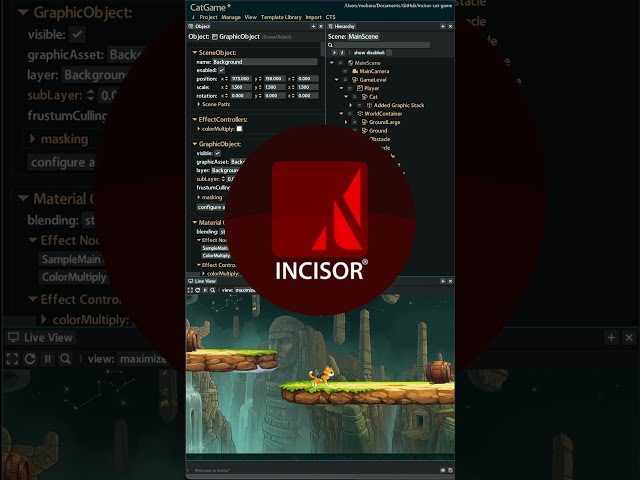Click the small icon left of Project menu
This screenshot has width=640, height=480.
click(x=193, y=17)
